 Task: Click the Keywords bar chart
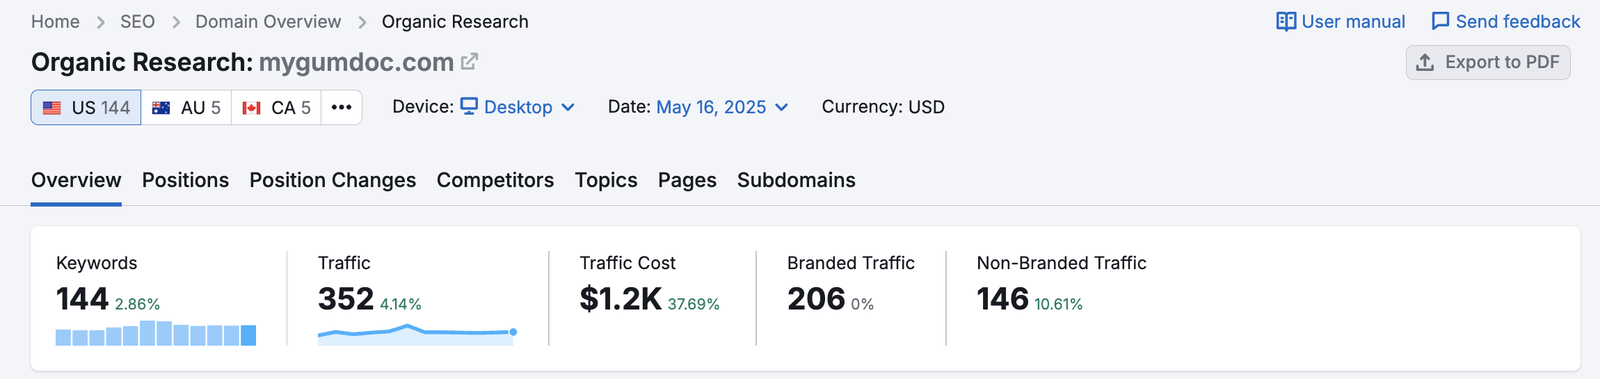[156, 333]
